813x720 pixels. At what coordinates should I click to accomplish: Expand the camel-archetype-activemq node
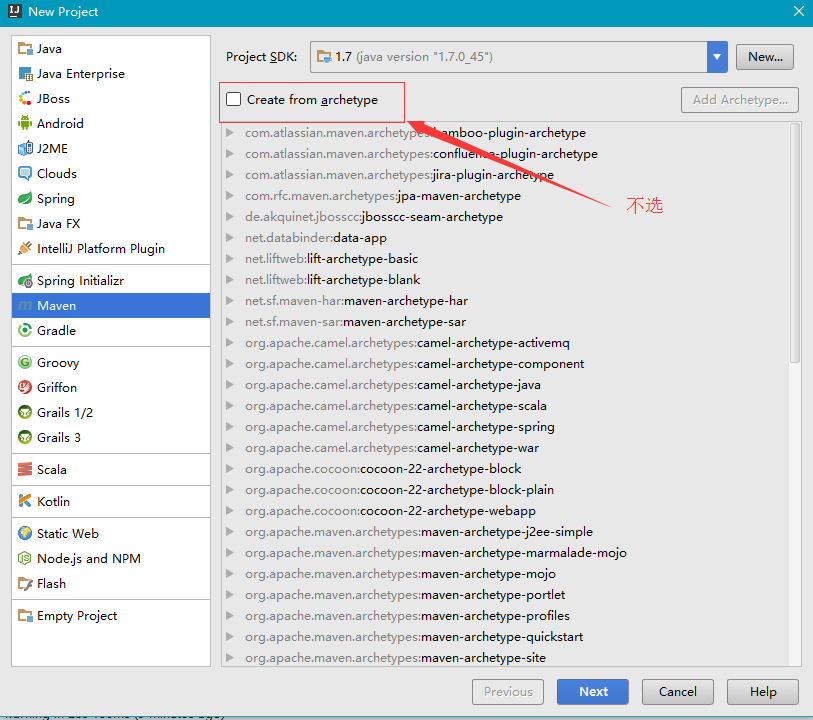(x=230, y=343)
